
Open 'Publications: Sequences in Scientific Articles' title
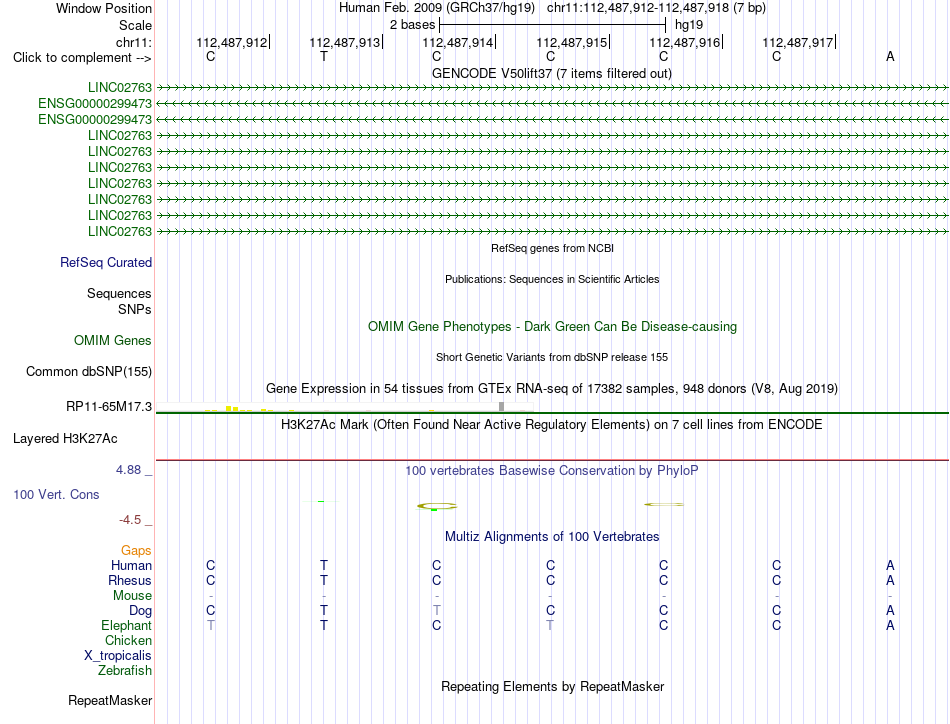click(552, 279)
